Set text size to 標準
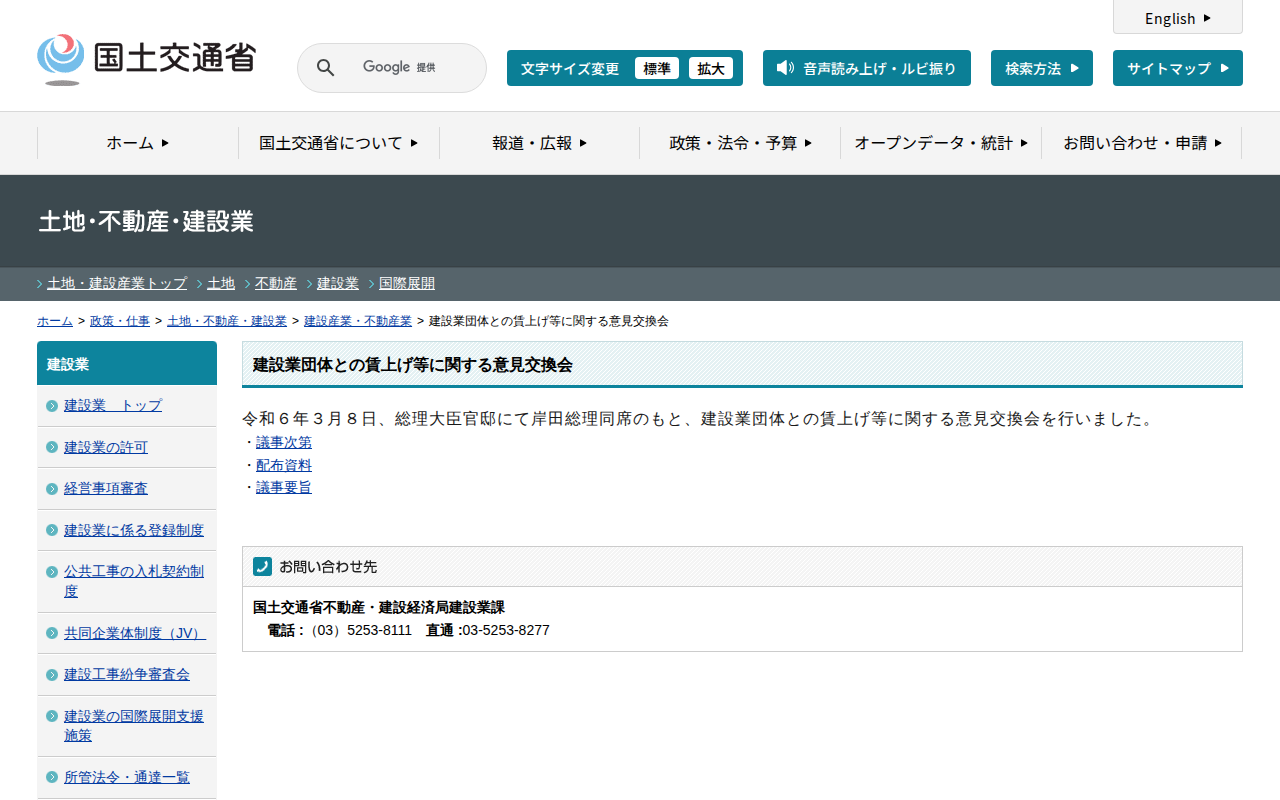Image resolution: width=1280 pixels, height=800 pixels. coord(656,68)
